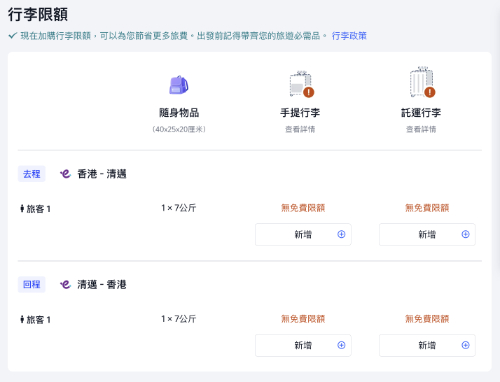This screenshot has width=500, height=382.
Task: Click plus icon in return carry-on 新增 button
Action: point(341,345)
